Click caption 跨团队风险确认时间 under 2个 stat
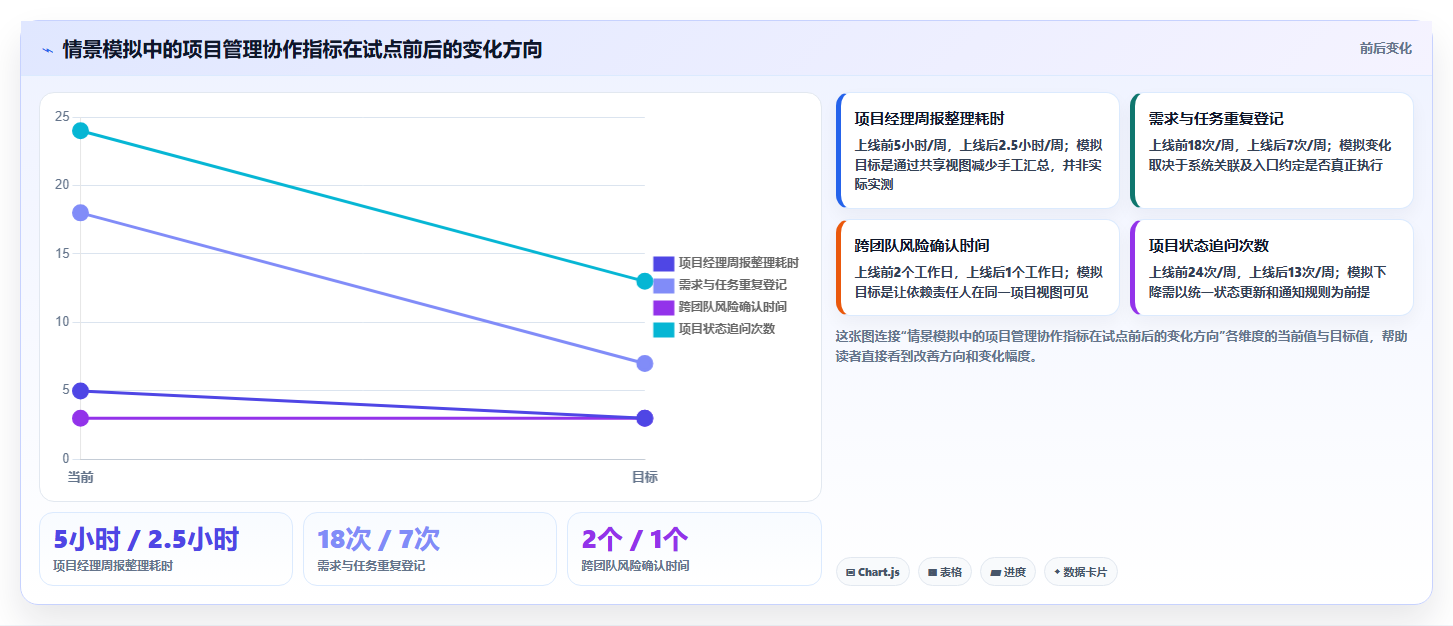The height and width of the screenshot is (626, 1453). [x=635, y=566]
